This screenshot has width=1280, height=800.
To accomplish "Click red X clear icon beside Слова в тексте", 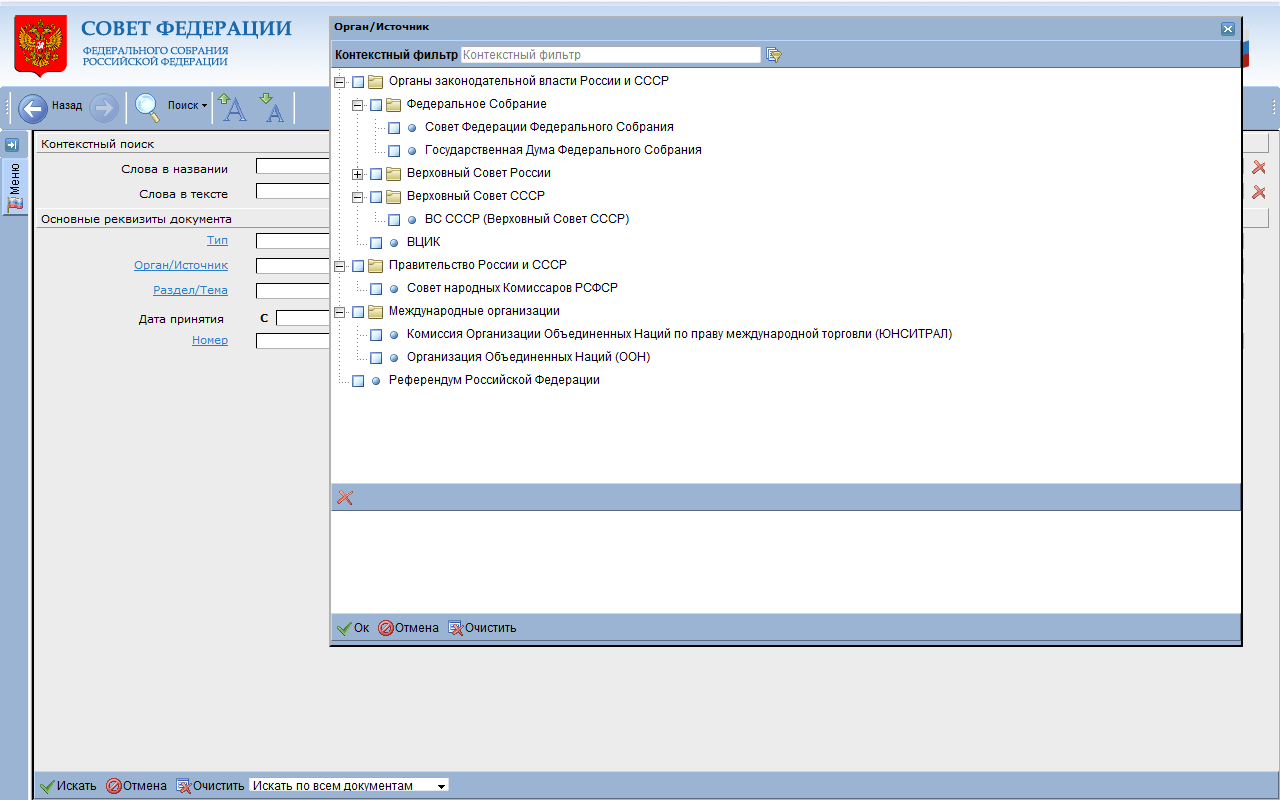I will click(x=1259, y=192).
